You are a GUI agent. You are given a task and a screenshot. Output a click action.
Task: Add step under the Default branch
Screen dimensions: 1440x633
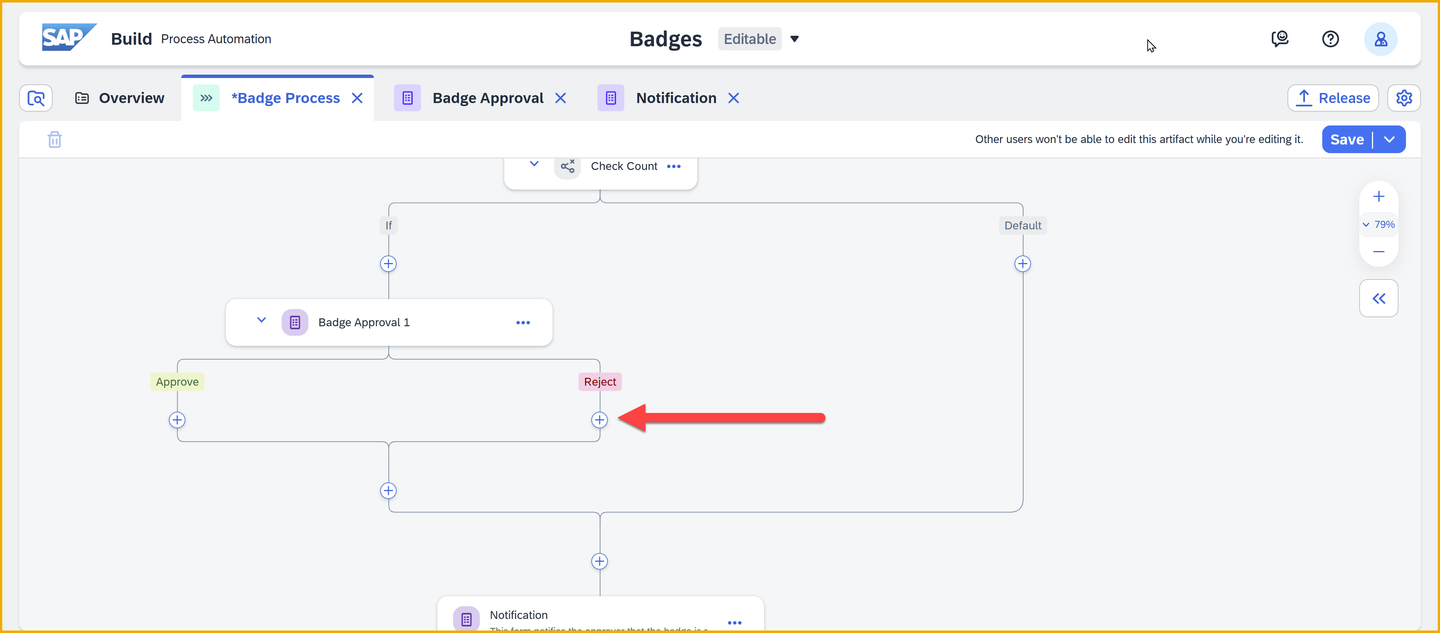(x=1023, y=264)
